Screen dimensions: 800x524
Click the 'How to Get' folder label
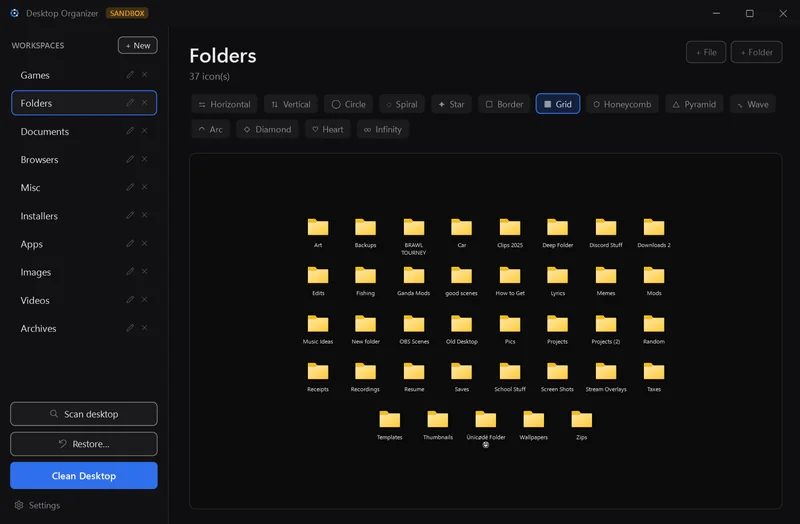(510, 293)
